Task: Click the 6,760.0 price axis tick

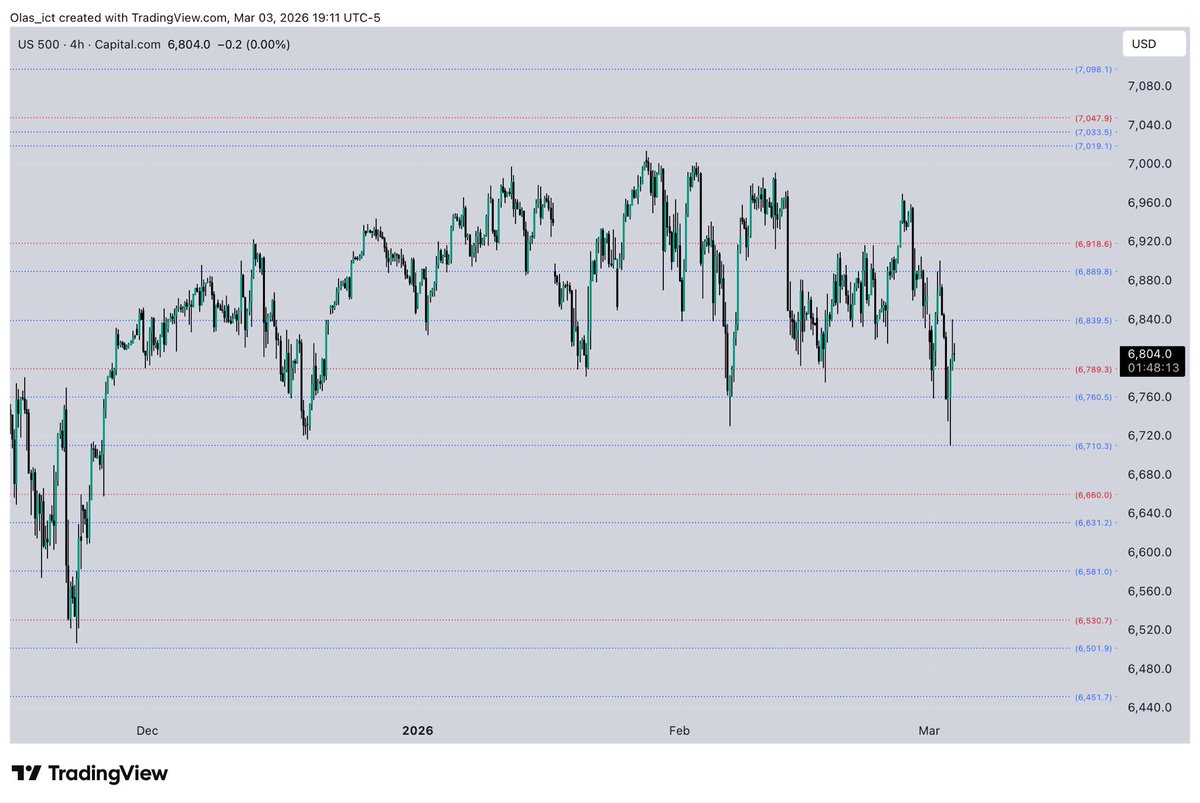Action: (x=1149, y=397)
